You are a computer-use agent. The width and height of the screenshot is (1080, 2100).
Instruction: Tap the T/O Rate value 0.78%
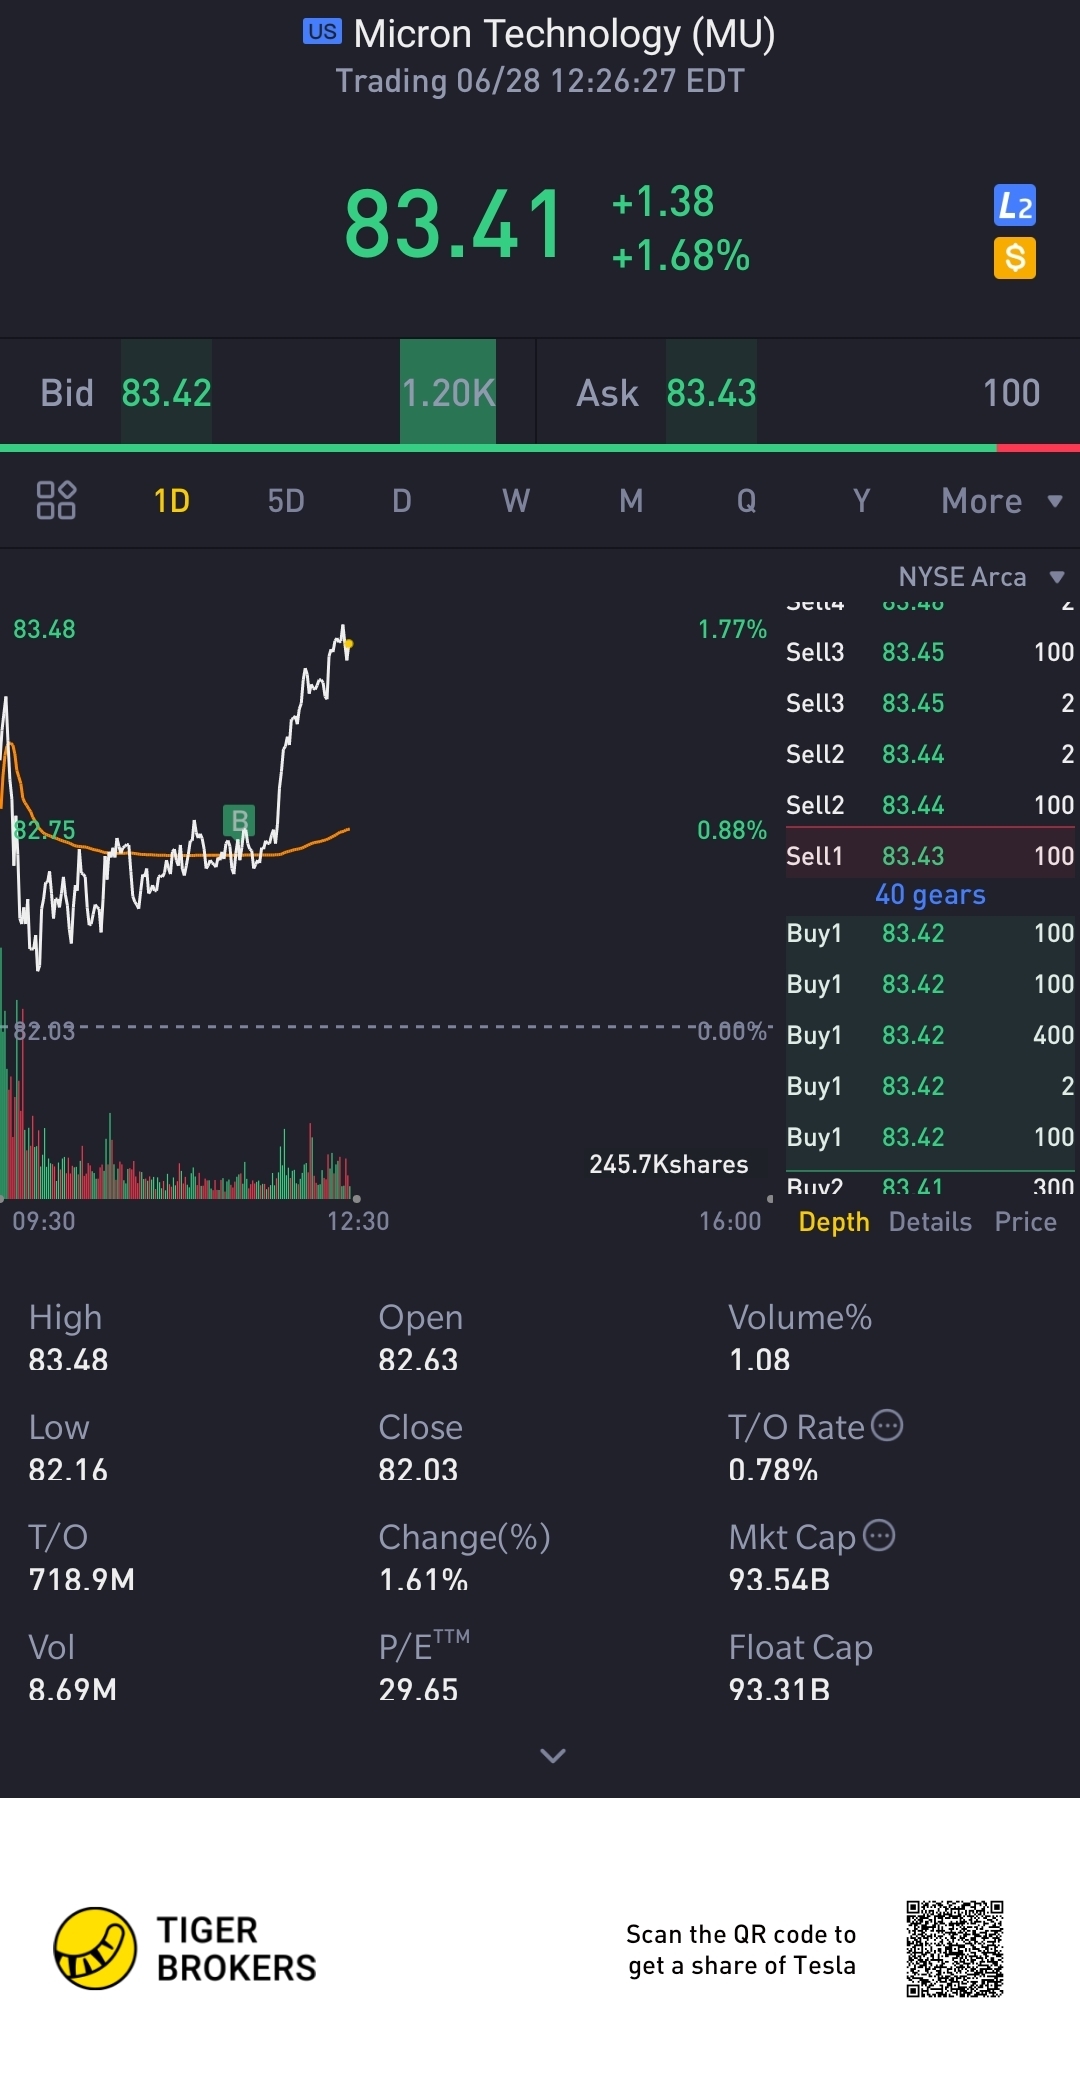click(x=773, y=1470)
